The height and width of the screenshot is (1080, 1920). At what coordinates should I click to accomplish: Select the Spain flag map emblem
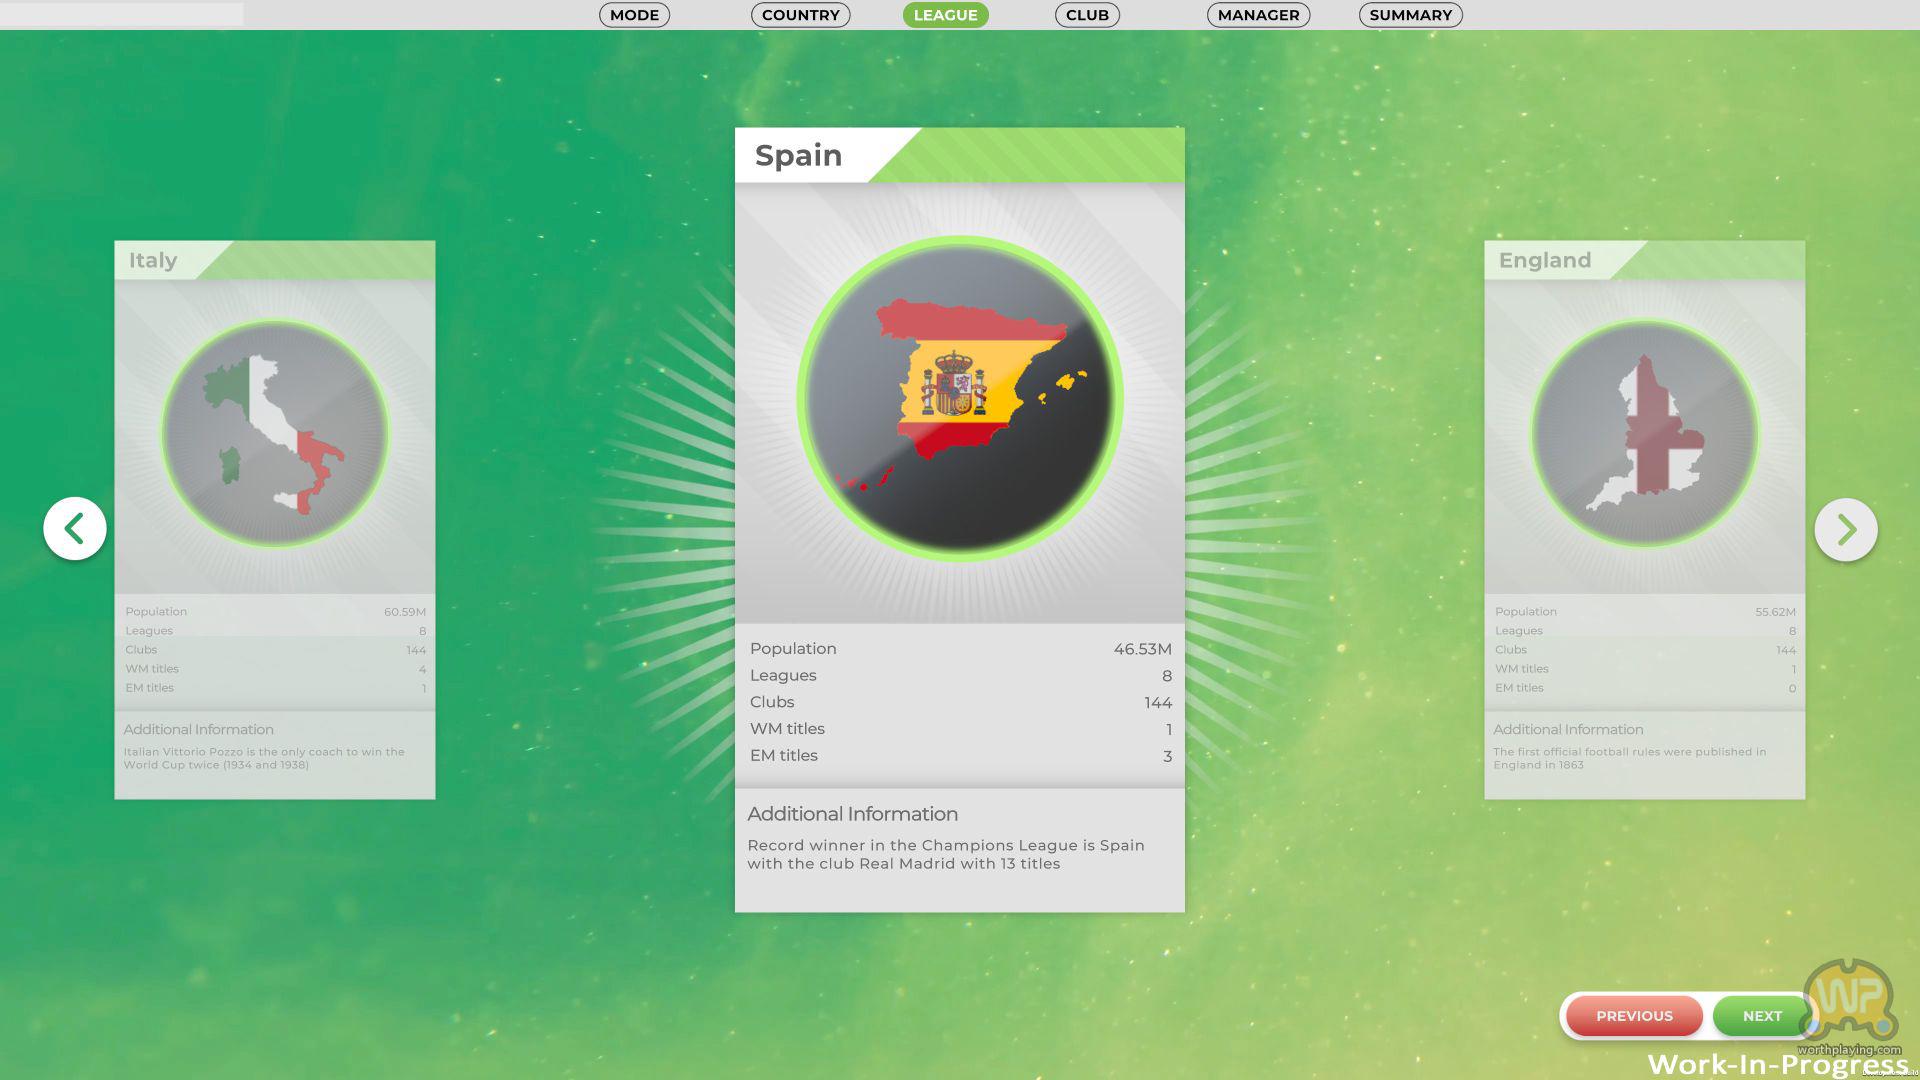959,398
